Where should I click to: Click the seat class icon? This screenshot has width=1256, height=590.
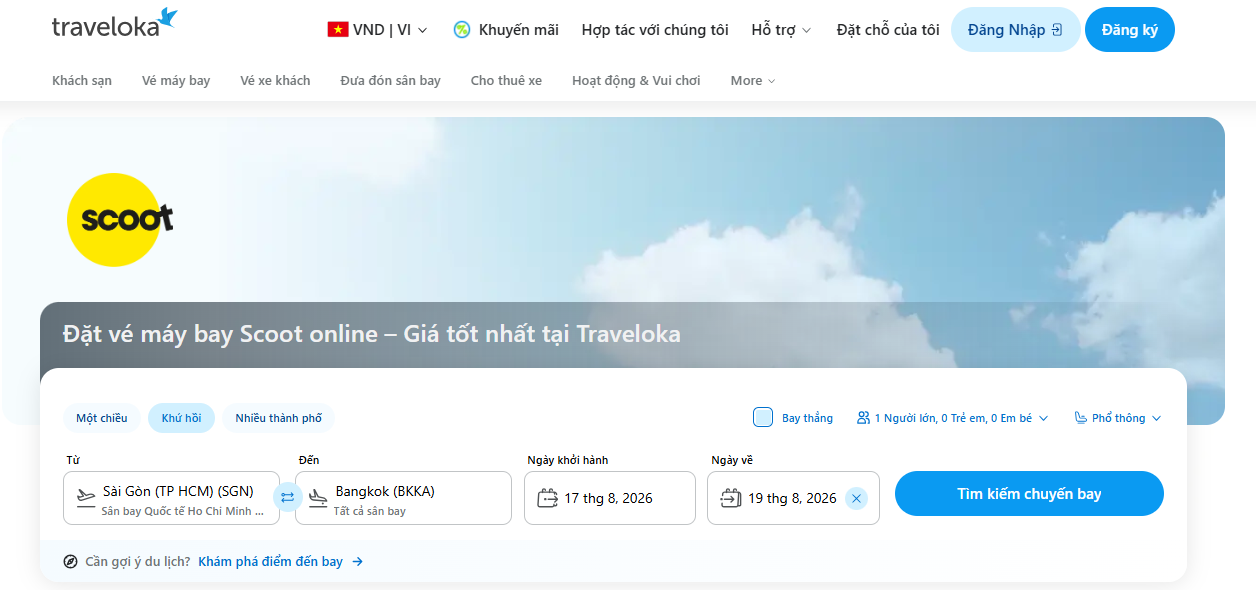[x=1081, y=418]
